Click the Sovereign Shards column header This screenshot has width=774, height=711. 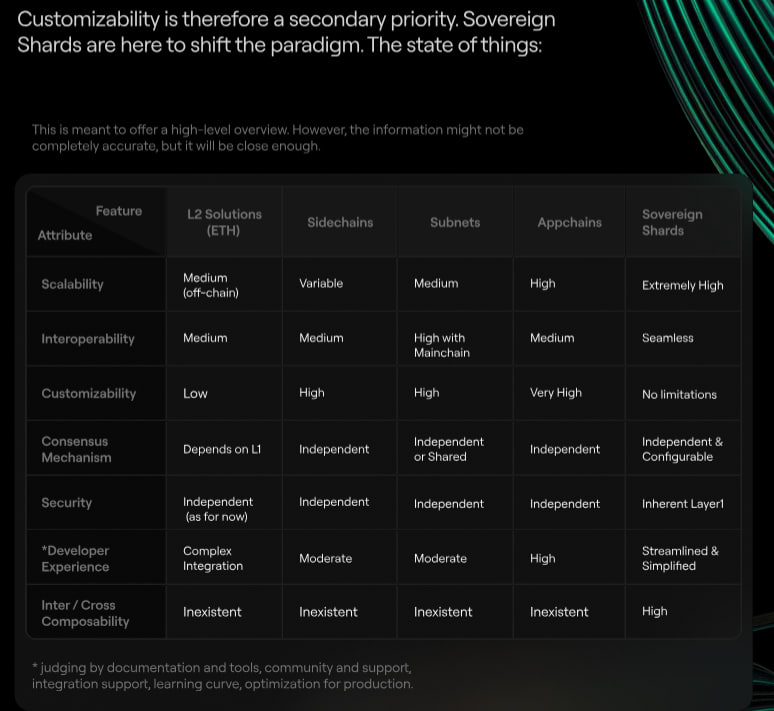(x=672, y=222)
